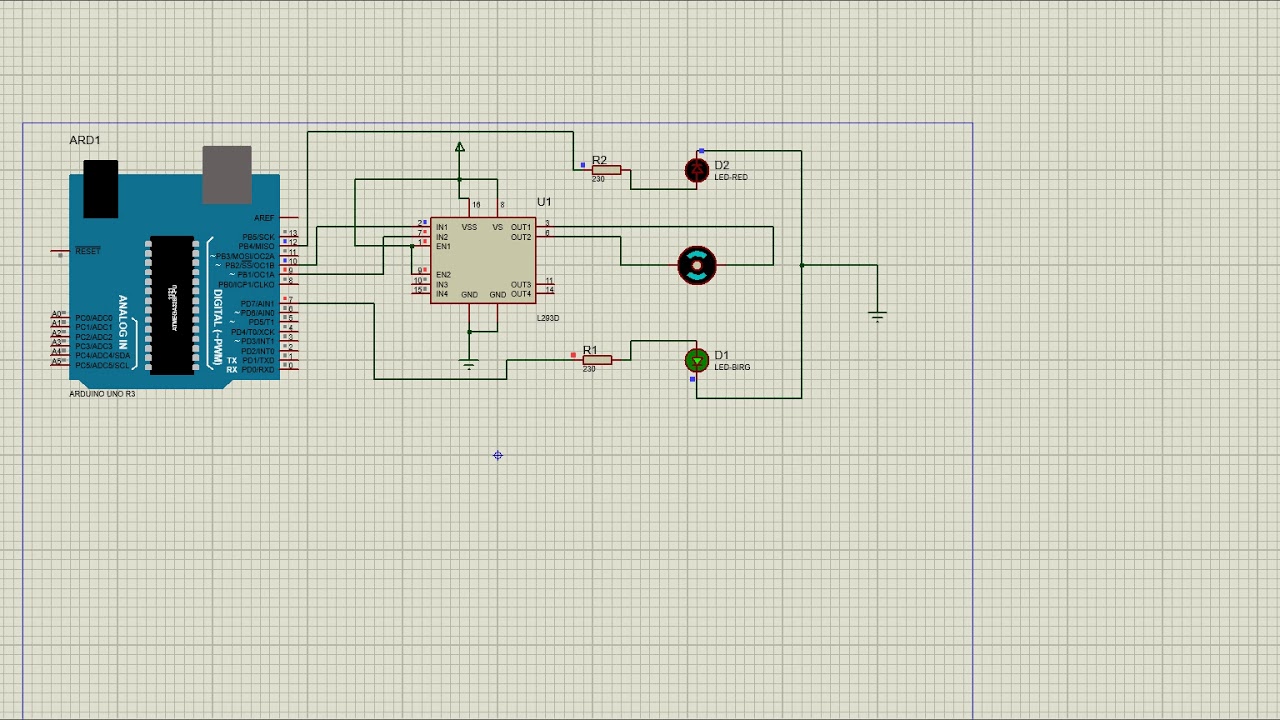The width and height of the screenshot is (1280, 720).
Task: Click the Arduino USB connector block
Action: coord(227,175)
